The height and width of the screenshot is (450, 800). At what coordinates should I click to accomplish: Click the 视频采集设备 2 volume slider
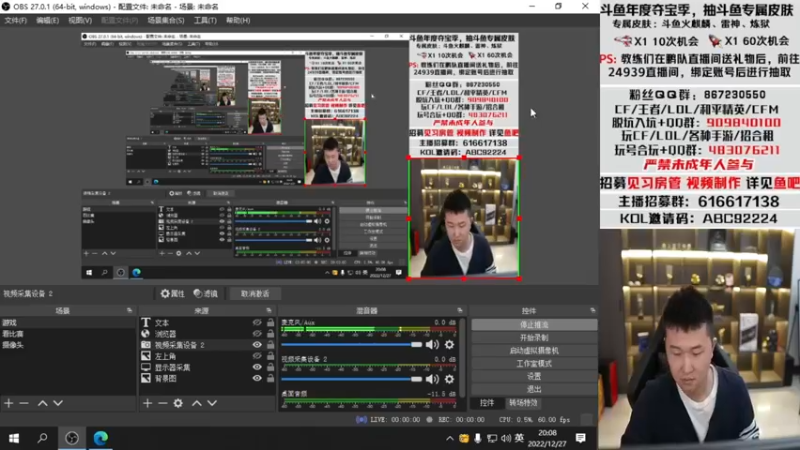[x=352, y=379]
